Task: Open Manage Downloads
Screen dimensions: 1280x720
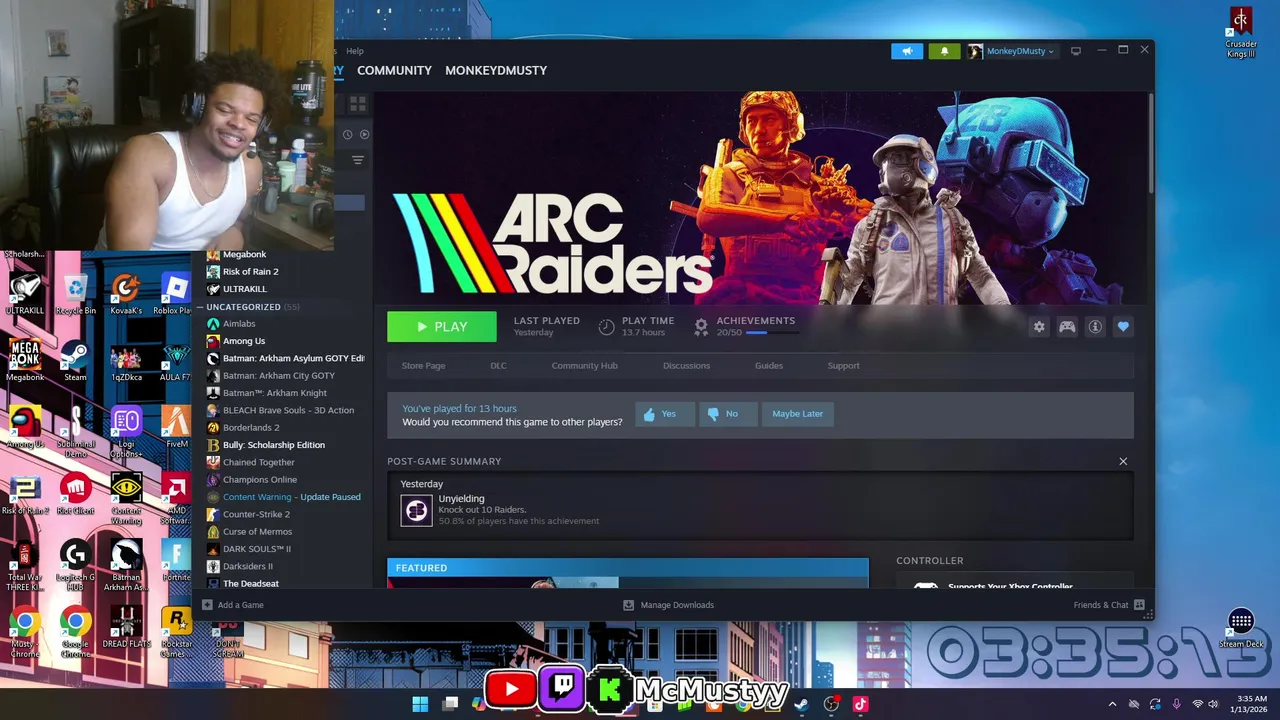Action: [x=668, y=605]
